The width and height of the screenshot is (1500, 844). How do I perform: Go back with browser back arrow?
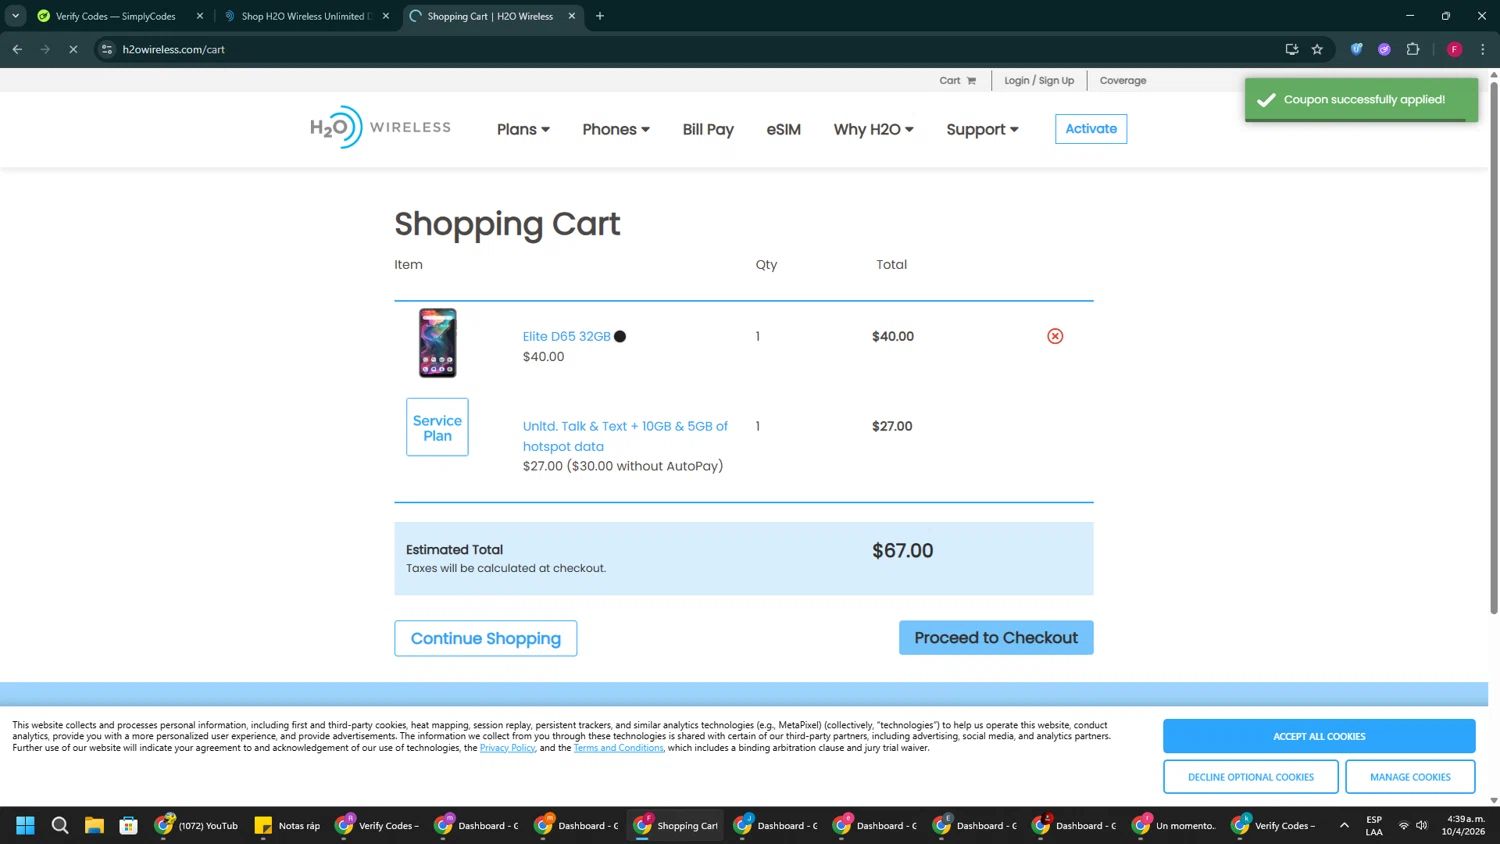click(17, 49)
